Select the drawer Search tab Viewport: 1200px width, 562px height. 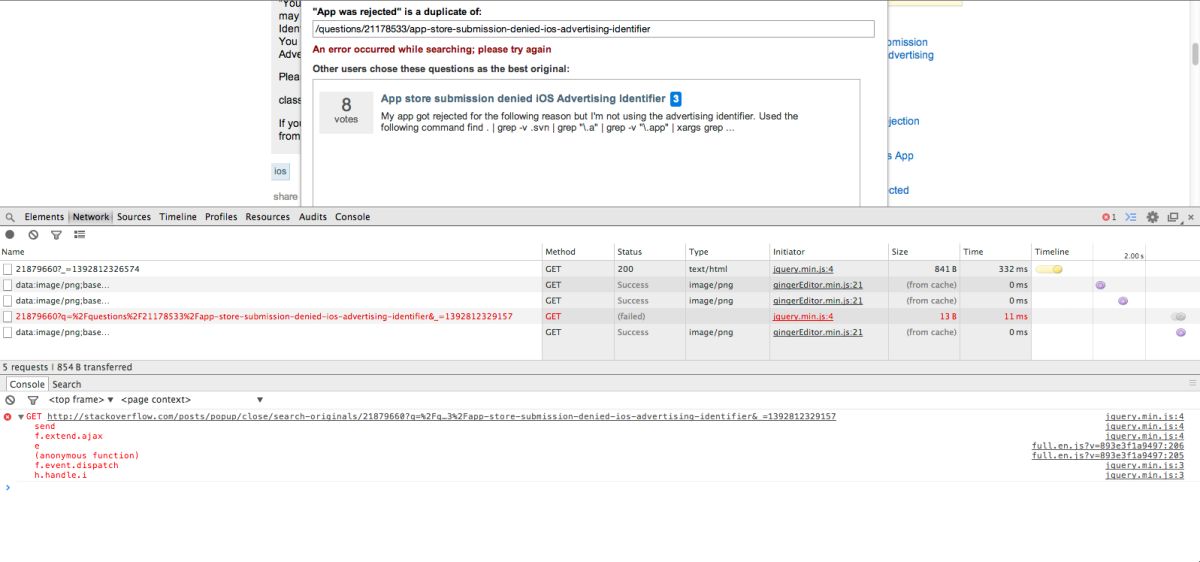[67, 384]
